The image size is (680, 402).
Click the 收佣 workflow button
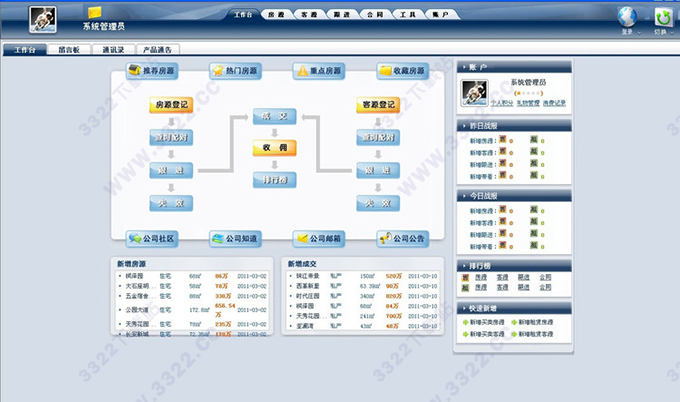pos(275,148)
